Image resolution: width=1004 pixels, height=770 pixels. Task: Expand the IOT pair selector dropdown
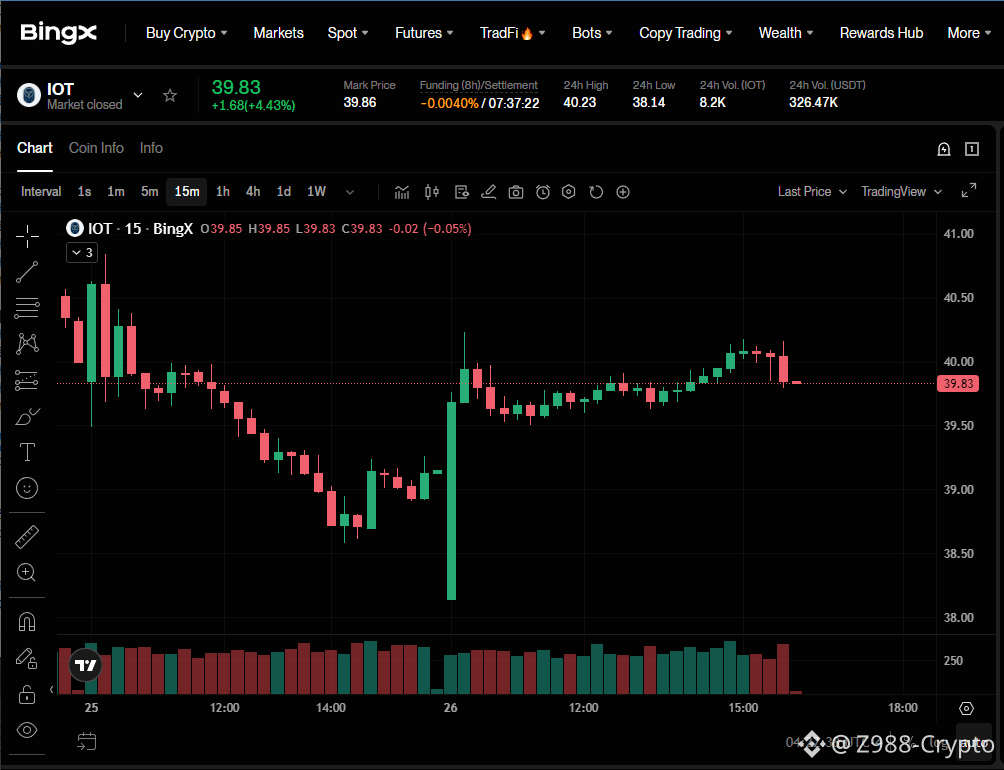(x=138, y=95)
